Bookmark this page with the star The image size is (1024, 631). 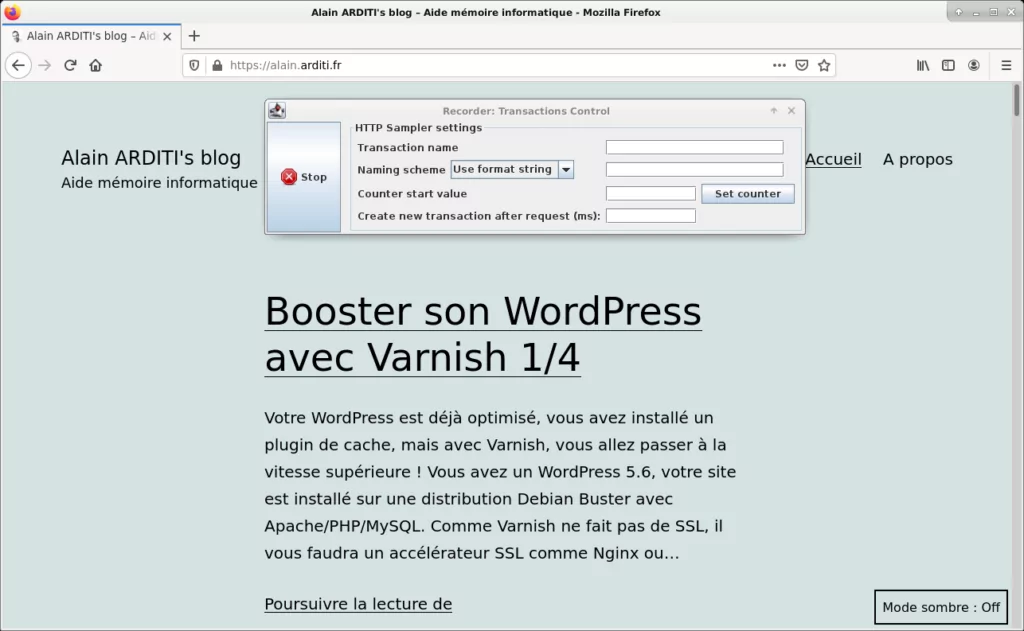tap(824, 65)
